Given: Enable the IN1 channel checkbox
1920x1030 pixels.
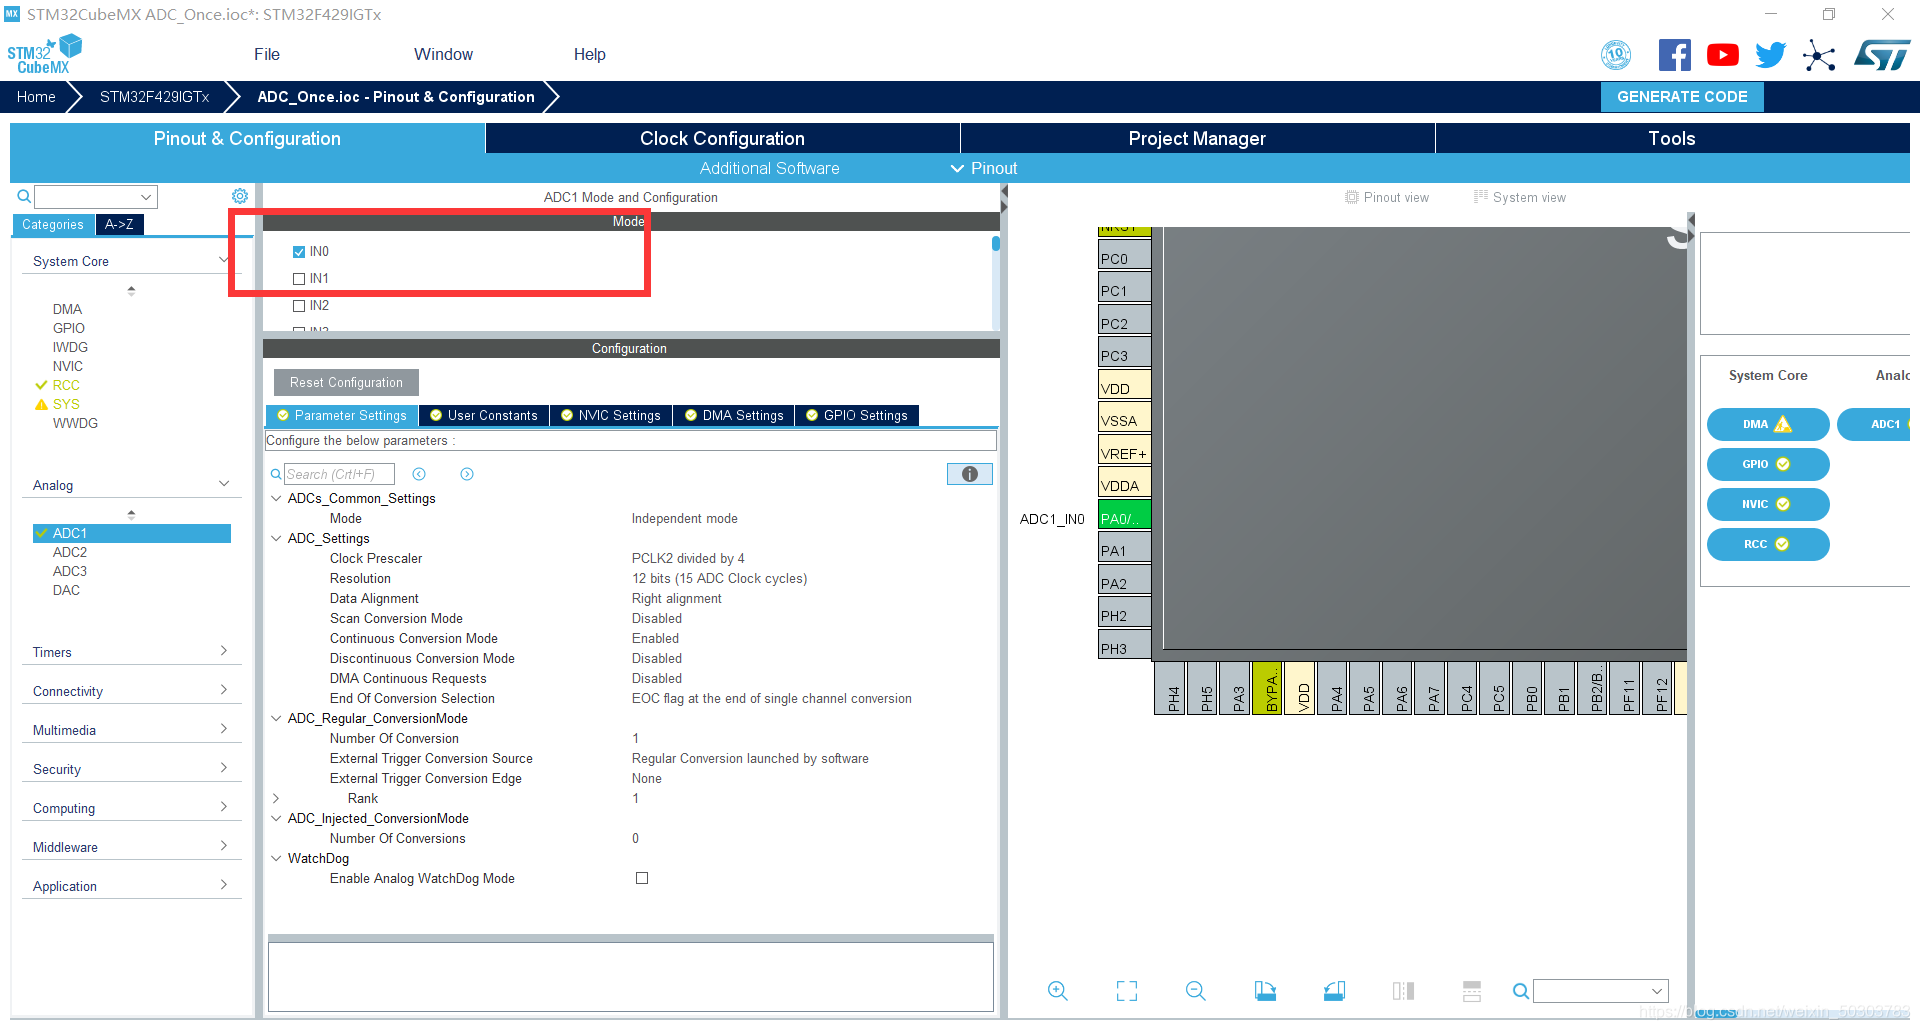Looking at the screenshot, I should (x=299, y=279).
